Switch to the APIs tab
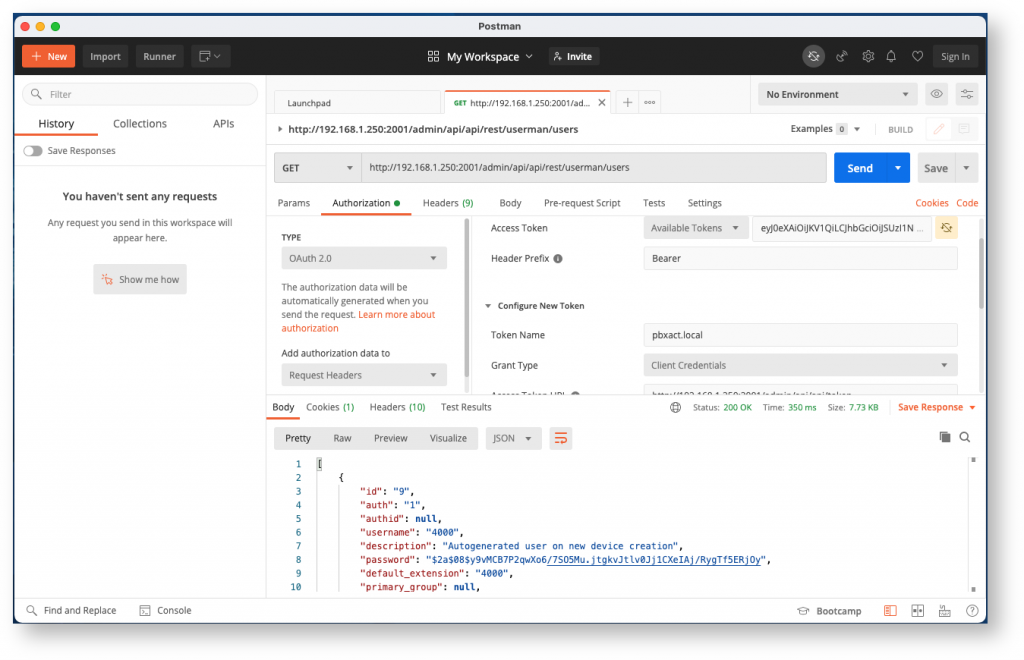 click(223, 123)
